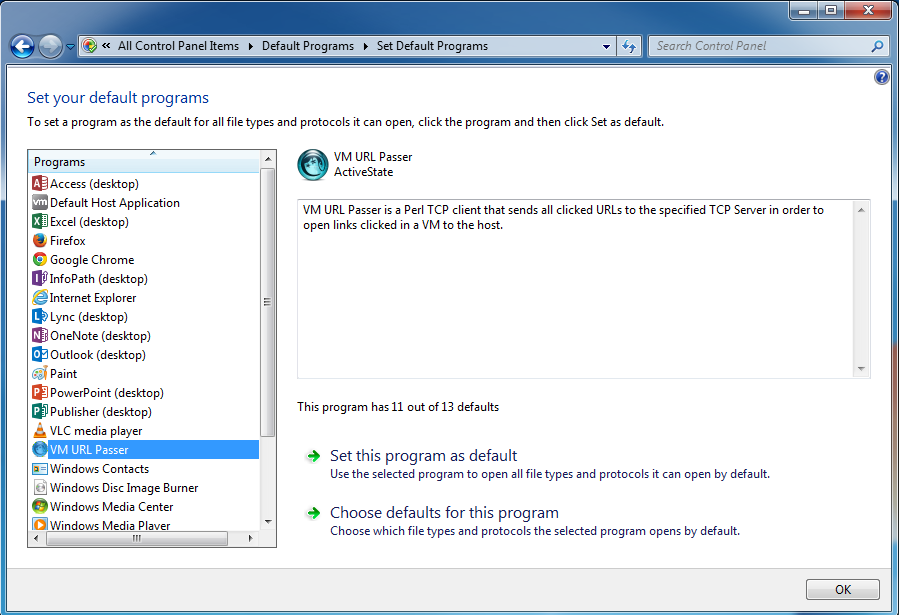899x615 pixels.
Task: Open the Help question mark icon
Action: coord(881,77)
